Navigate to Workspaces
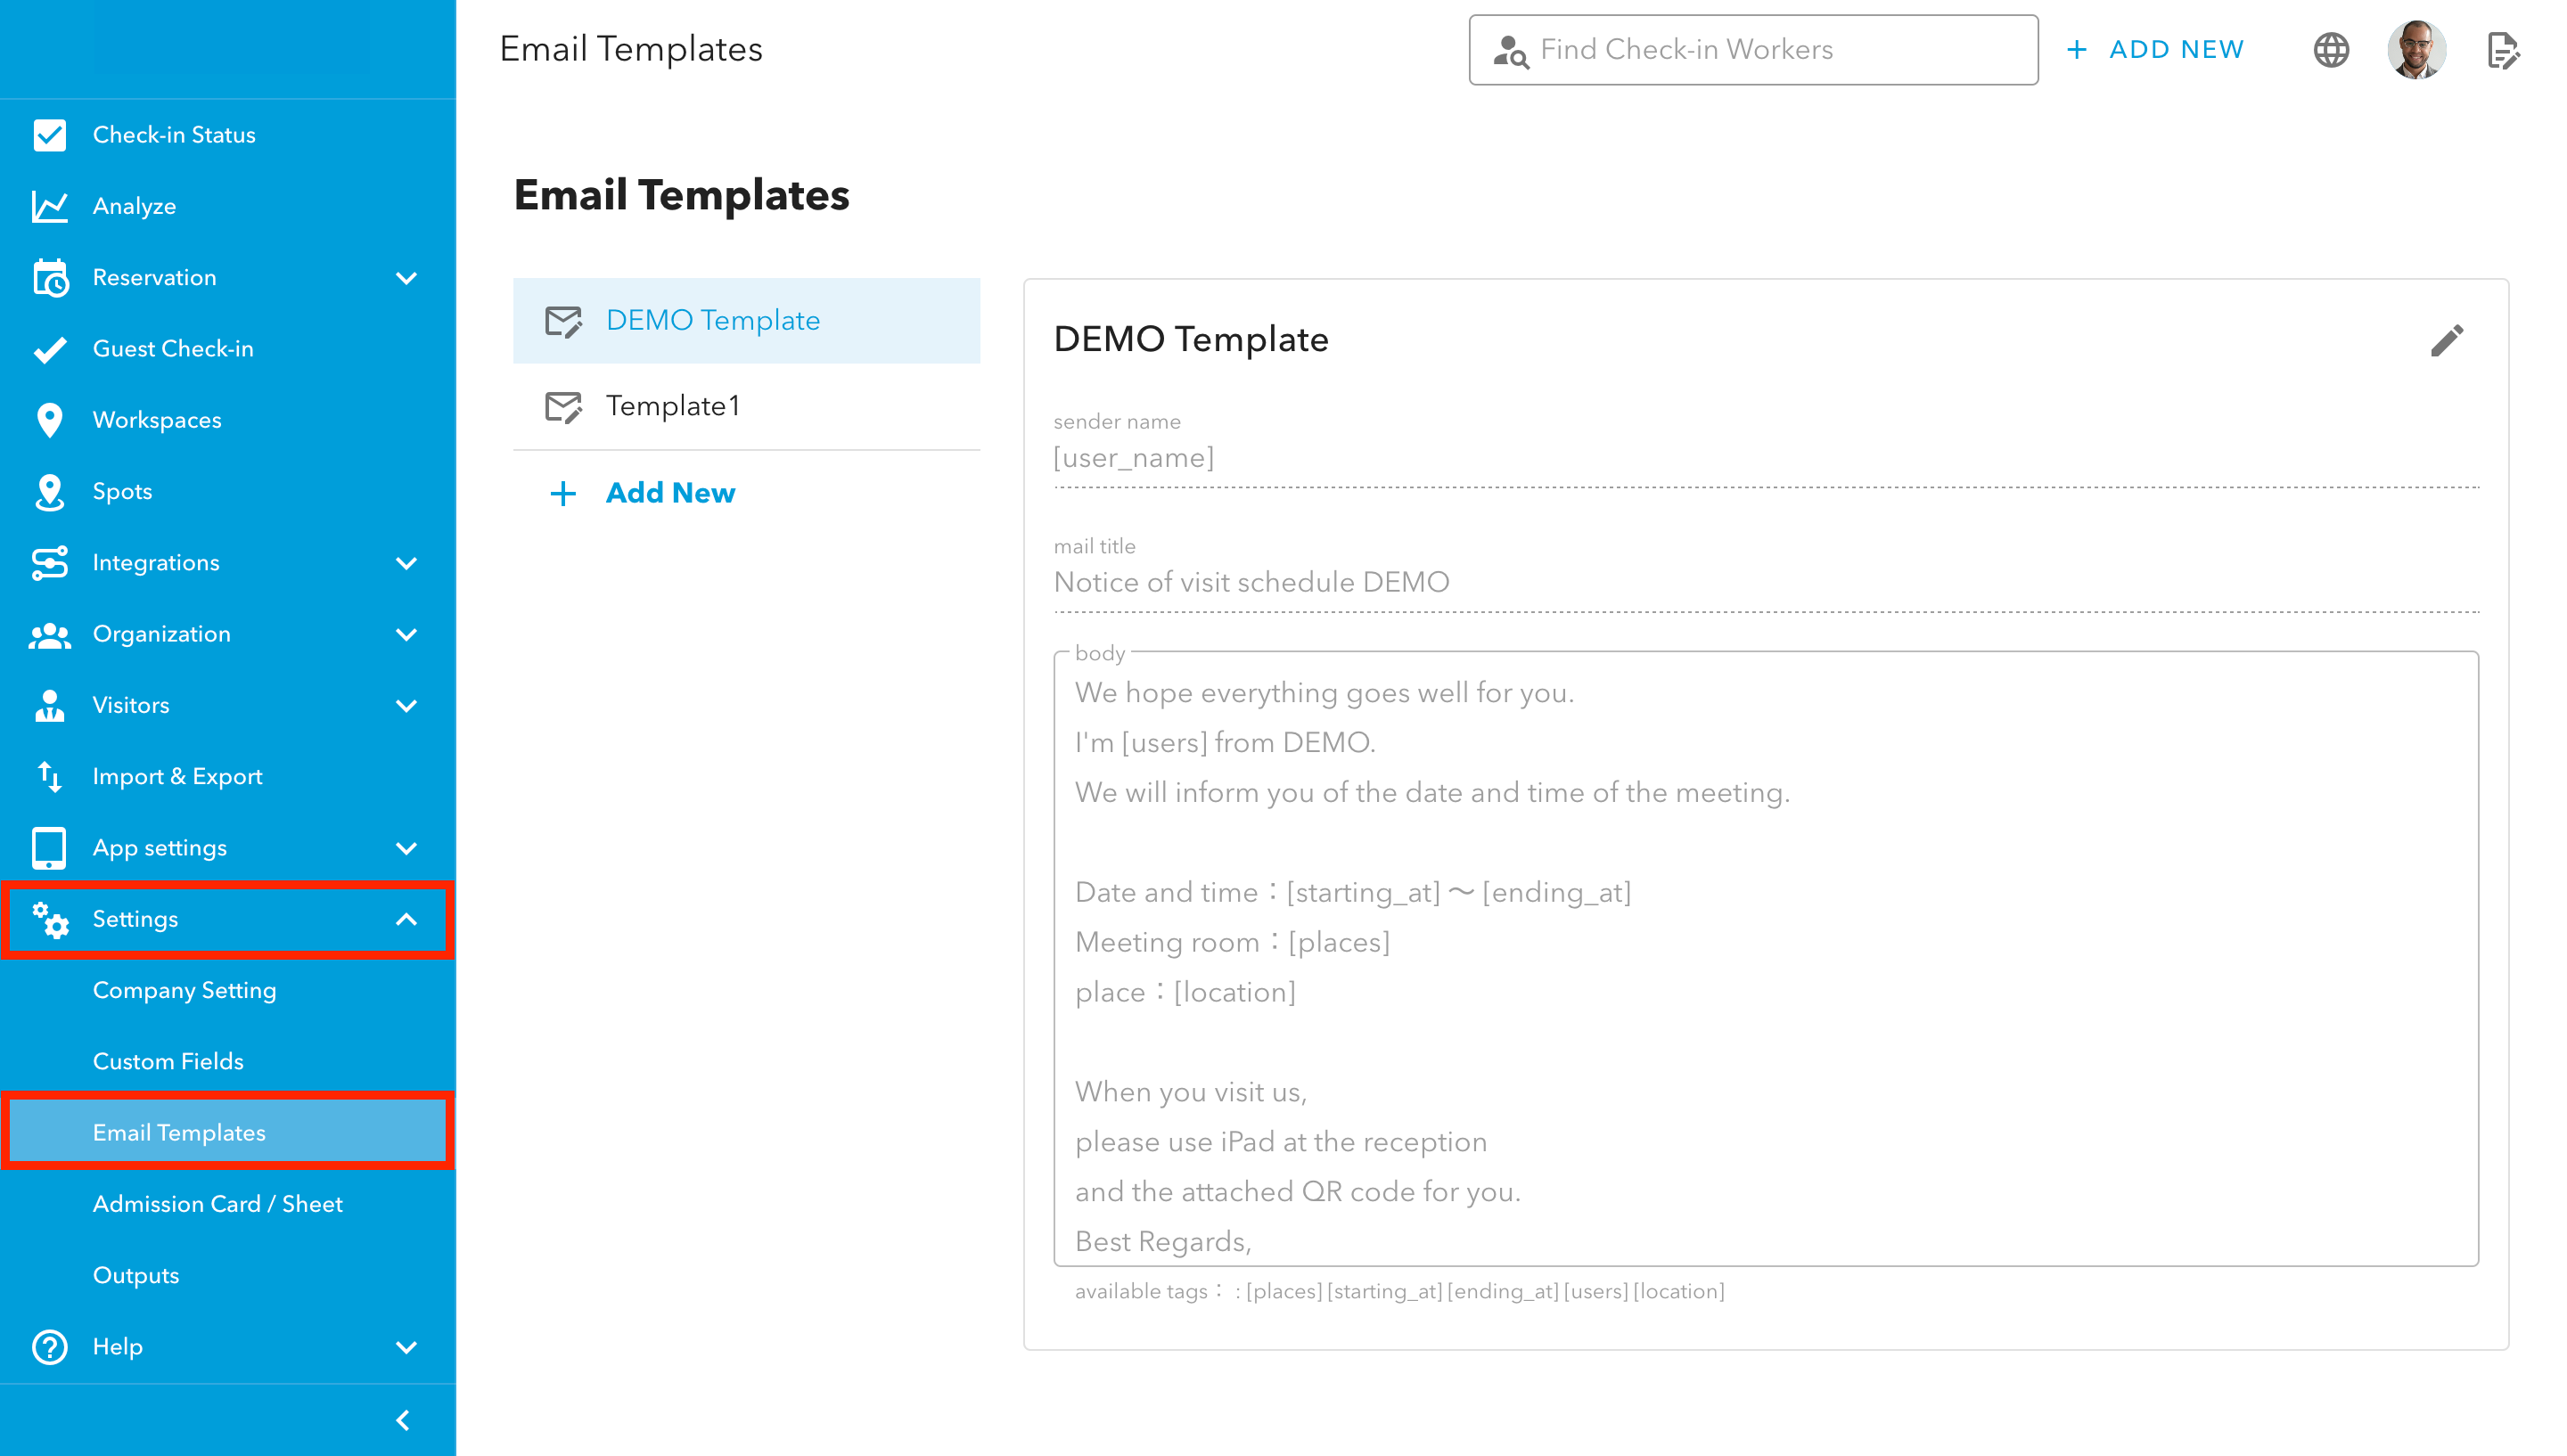The image size is (2567, 1456). [x=228, y=420]
